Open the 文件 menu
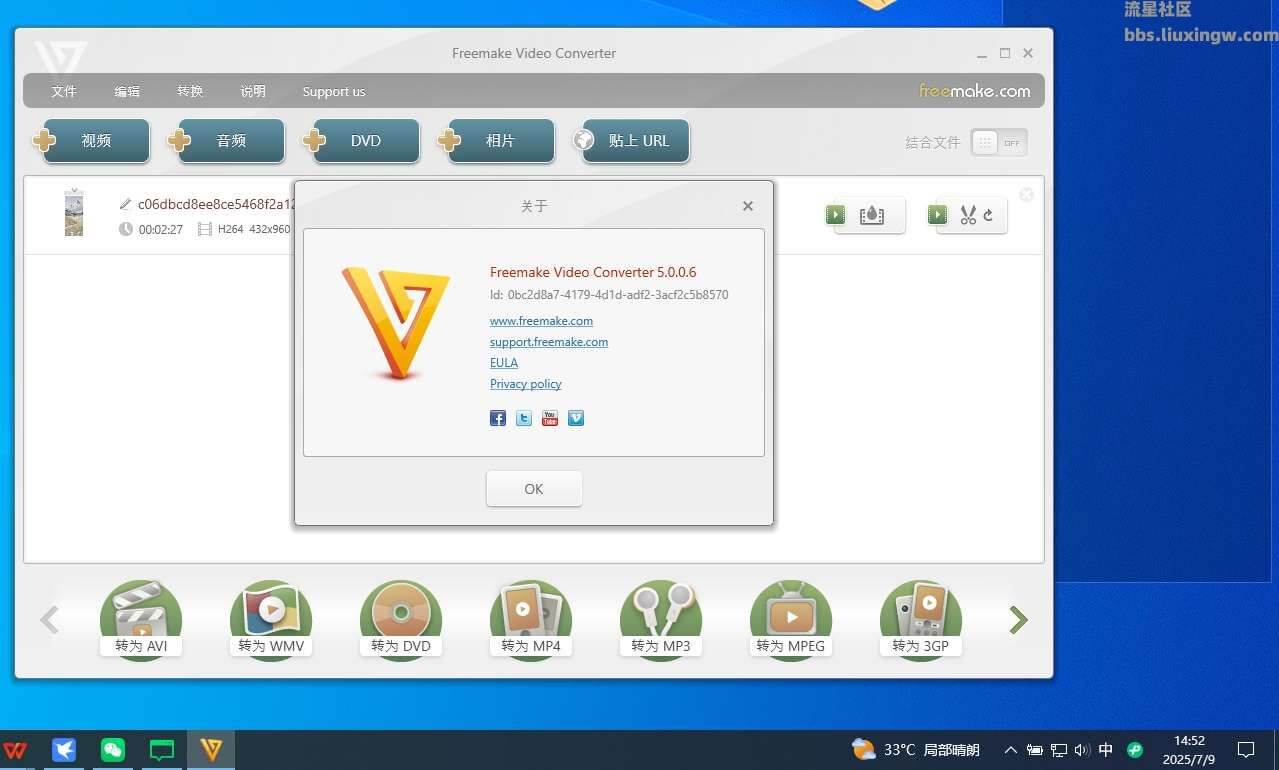1279x770 pixels. tap(64, 91)
